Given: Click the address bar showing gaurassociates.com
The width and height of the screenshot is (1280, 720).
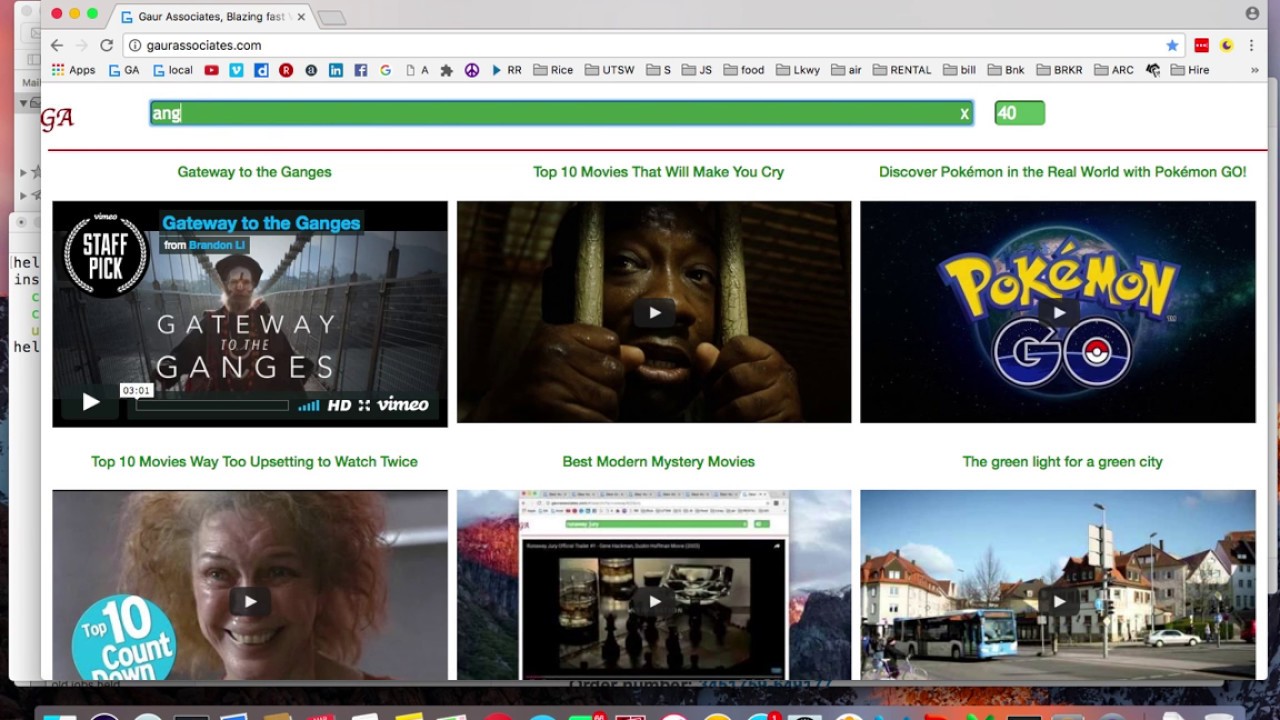Looking at the screenshot, I should click(x=652, y=45).
